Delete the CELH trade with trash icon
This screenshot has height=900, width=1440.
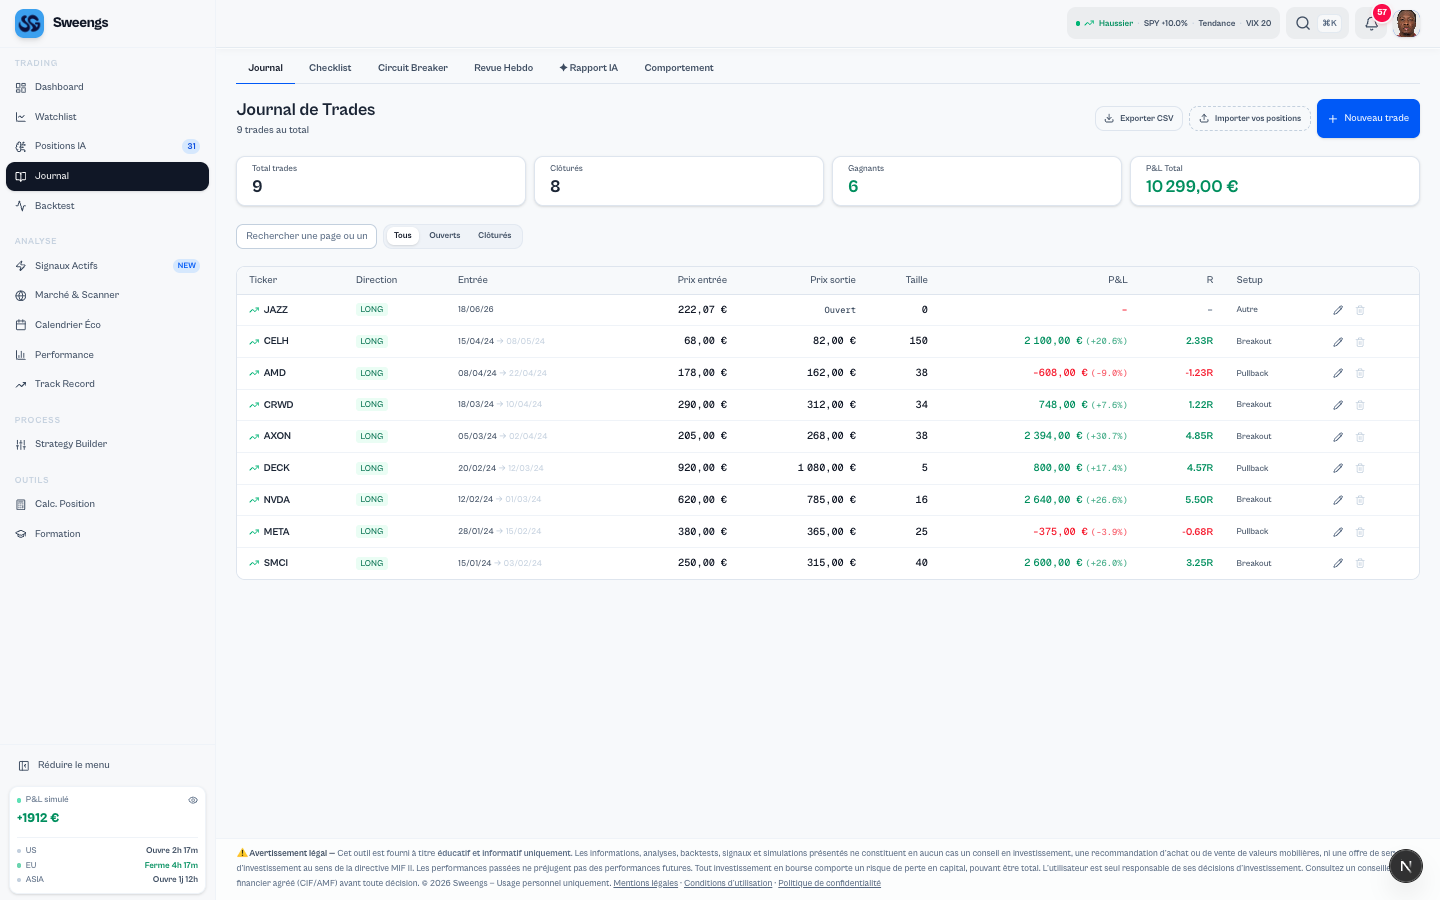tap(1360, 342)
